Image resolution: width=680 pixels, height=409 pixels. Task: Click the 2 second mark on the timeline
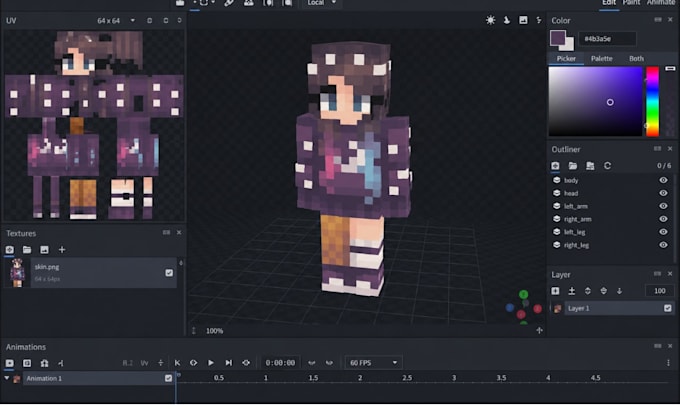pyautogui.click(x=360, y=378)
